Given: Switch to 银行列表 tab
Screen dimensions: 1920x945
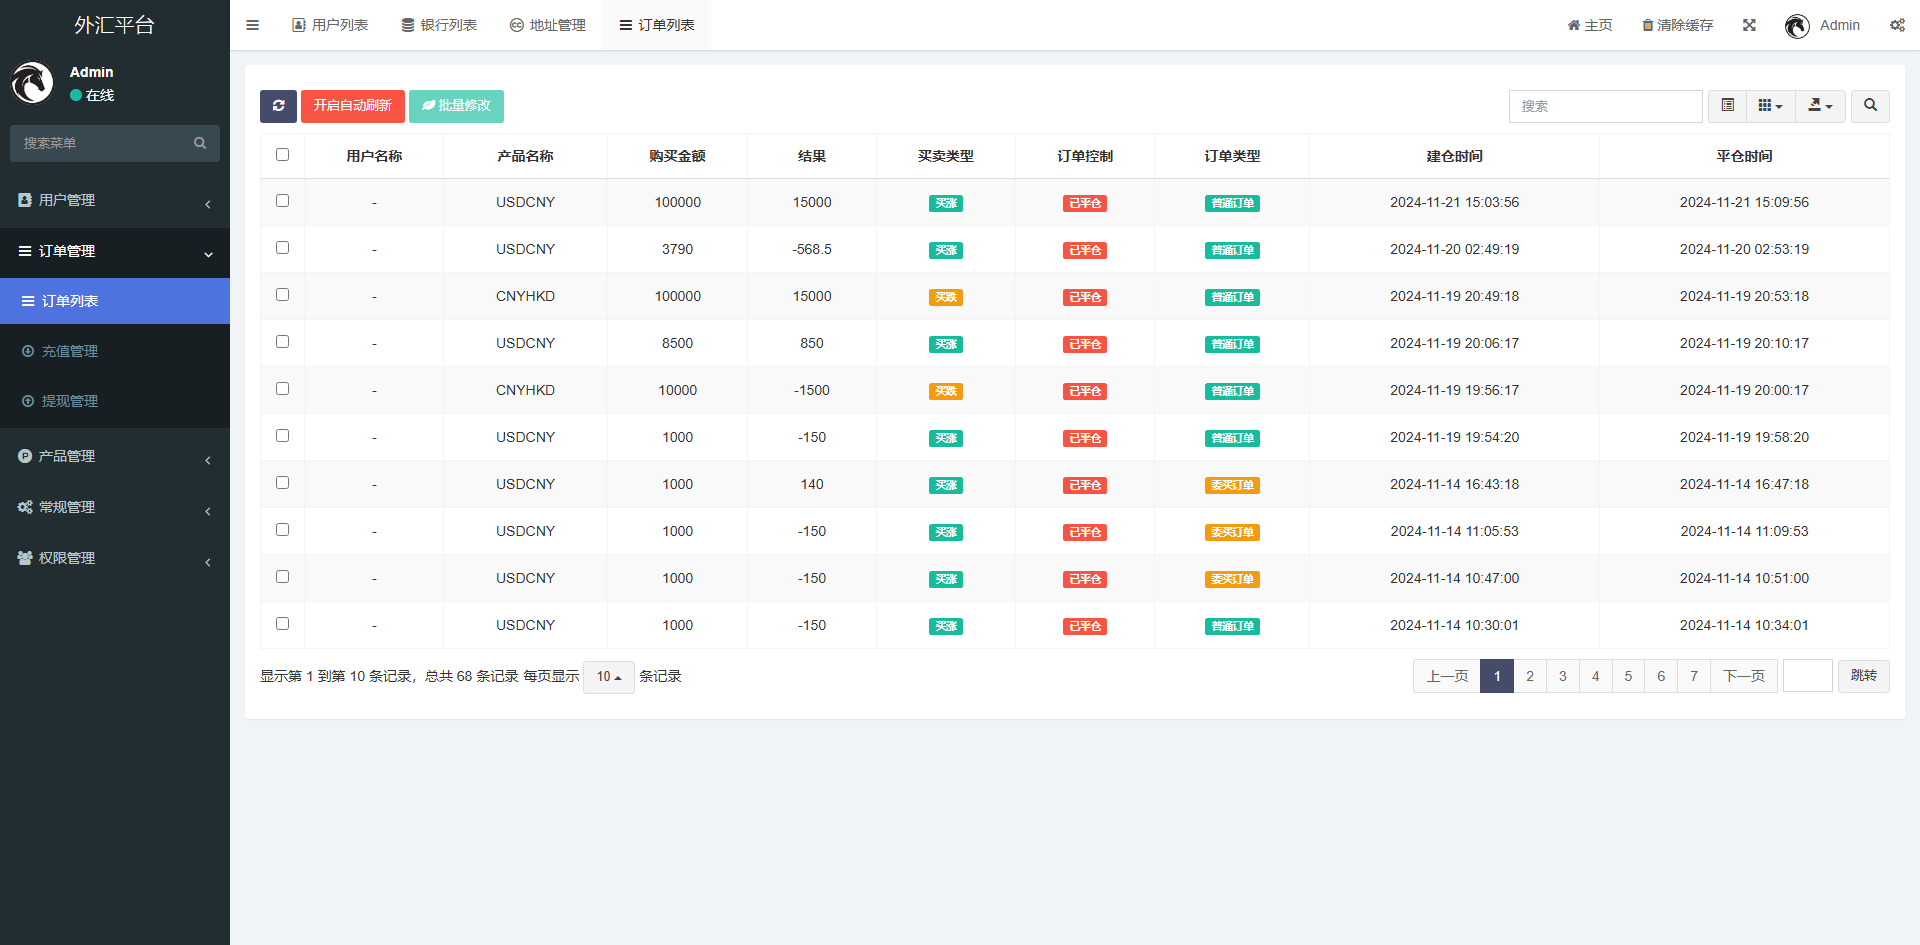Looking at the screenshot, I should [439, 25].
